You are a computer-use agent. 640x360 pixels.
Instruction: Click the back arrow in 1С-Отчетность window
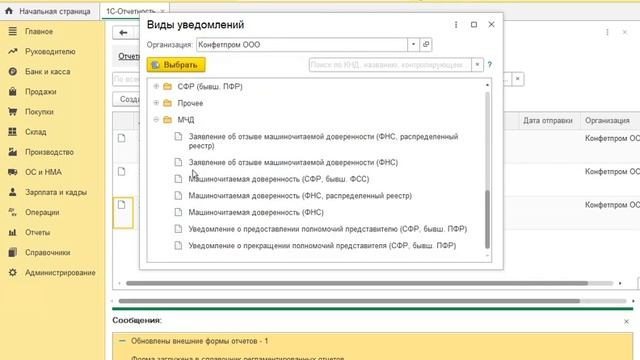[x=123, y=33]
